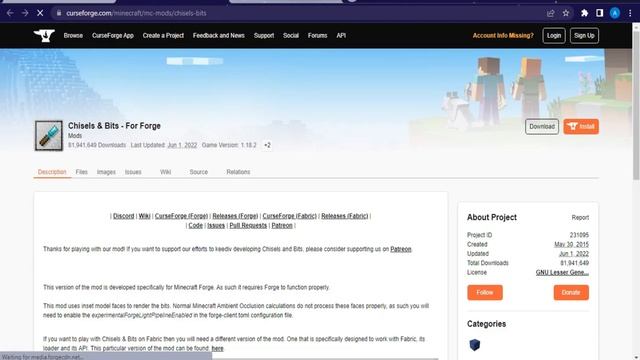Click the Created May 30, 2015 date
This screenshot has height=360, width=640.
coord(571,244)
